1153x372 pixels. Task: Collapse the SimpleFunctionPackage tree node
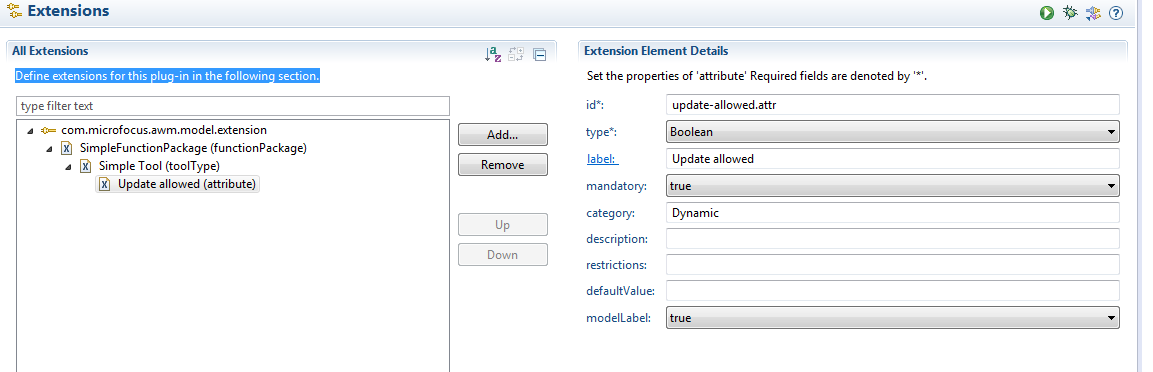click(49, 149)
